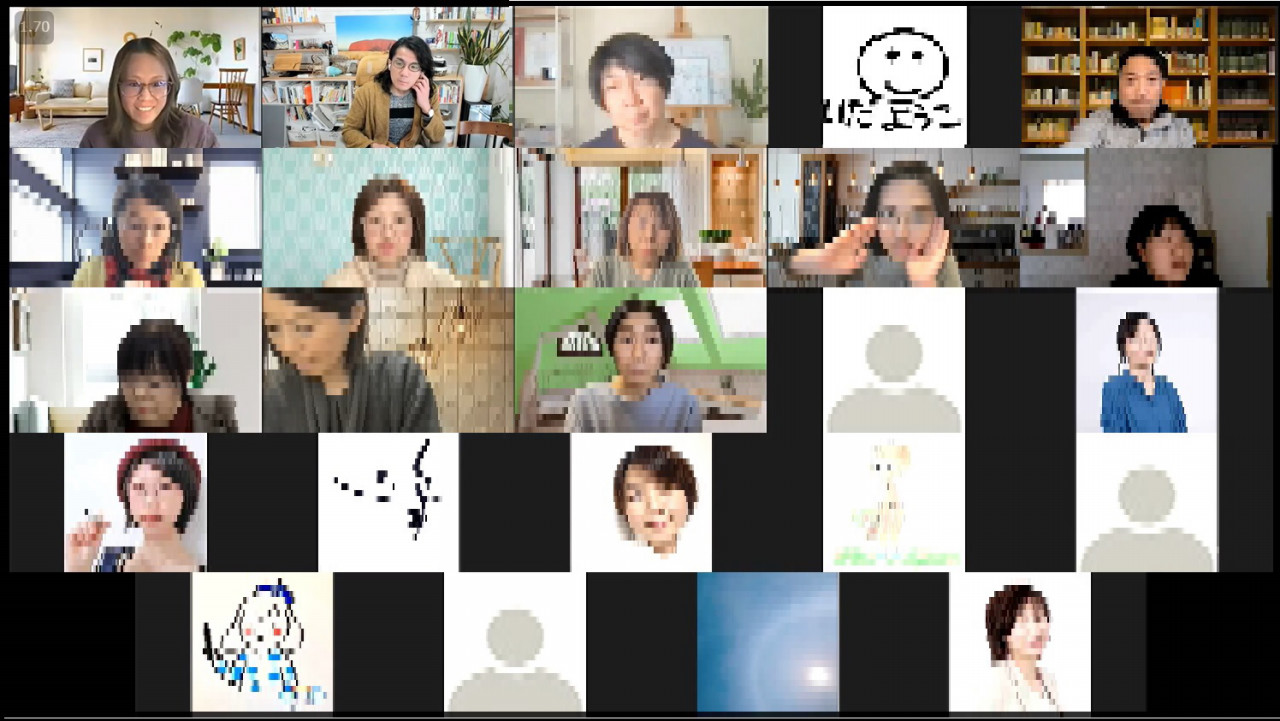Select participant with glasses in living room

[x=135, y=77]
